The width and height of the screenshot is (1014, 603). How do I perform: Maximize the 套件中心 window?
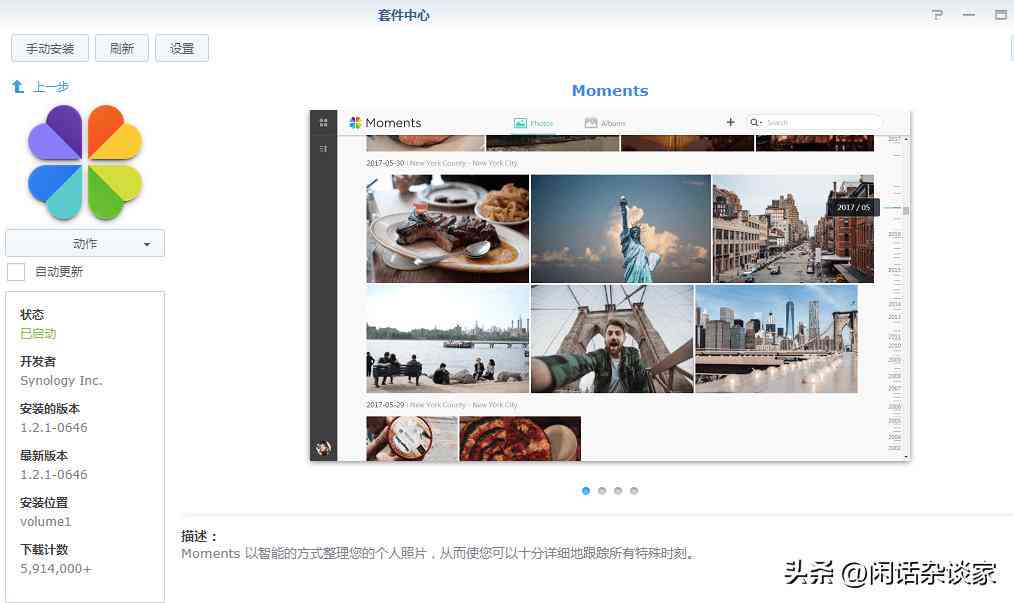pos(1000,14)
